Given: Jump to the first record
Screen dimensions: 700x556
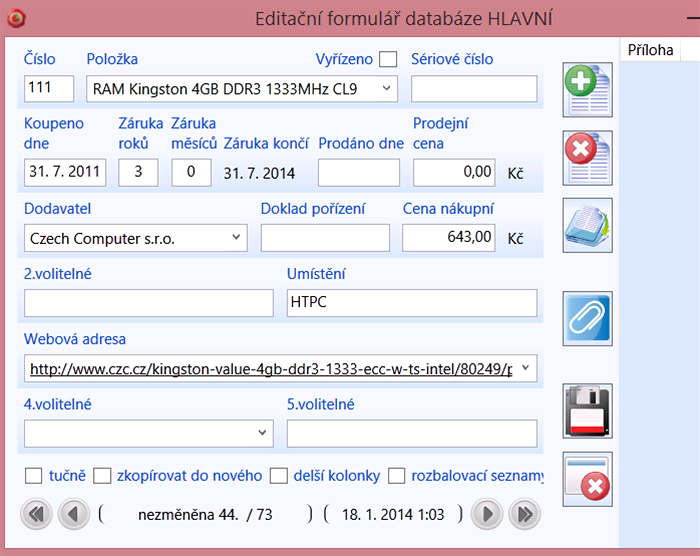Looking at the screenshot, I should click(x=37, y=514).
